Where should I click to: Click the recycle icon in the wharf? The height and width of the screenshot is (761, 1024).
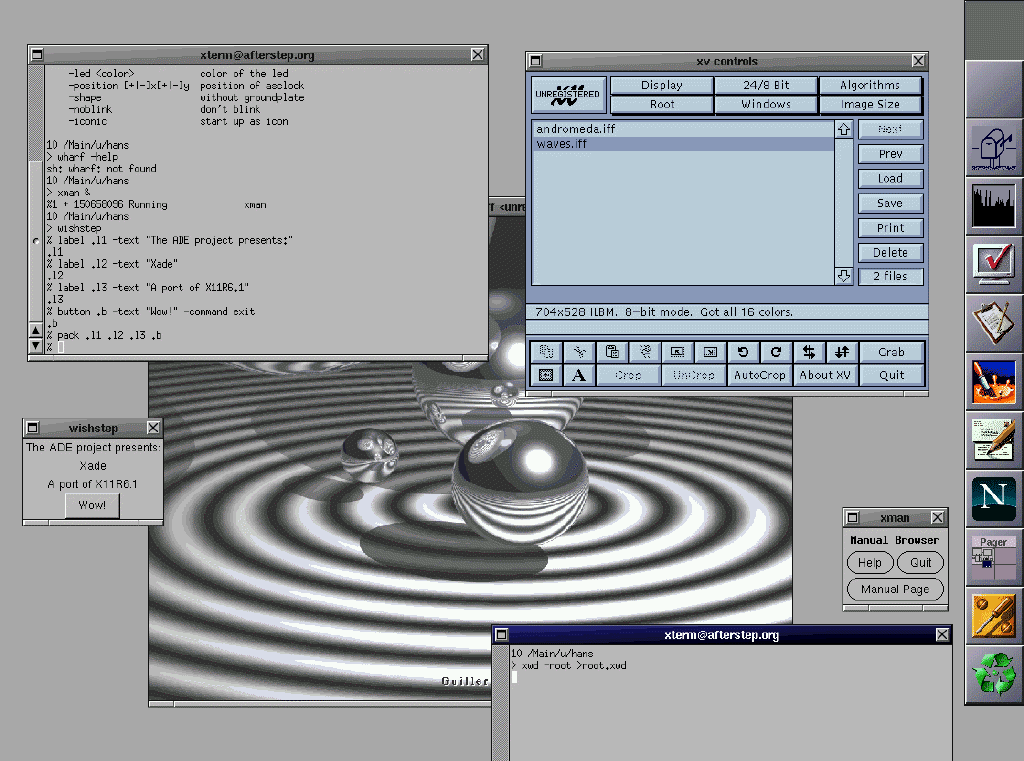coord(993,674)
